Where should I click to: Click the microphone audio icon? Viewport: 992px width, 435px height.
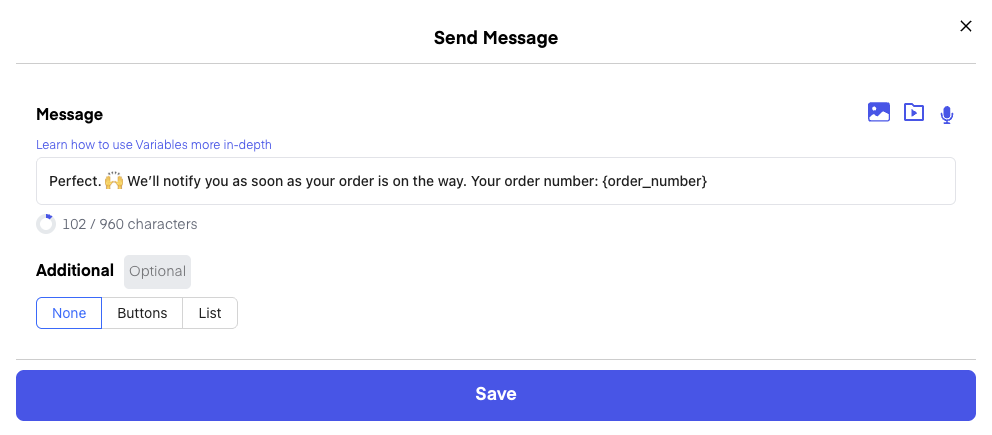click(x=947, y=115)
